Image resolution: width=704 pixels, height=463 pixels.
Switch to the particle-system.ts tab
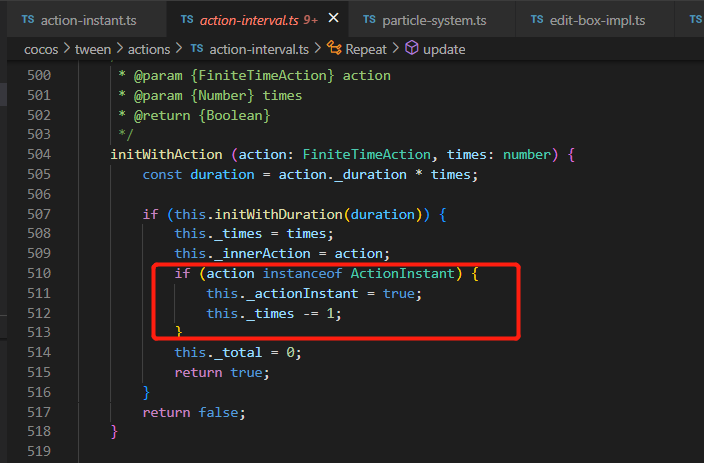pyautogui.click(x=433, y=20)
